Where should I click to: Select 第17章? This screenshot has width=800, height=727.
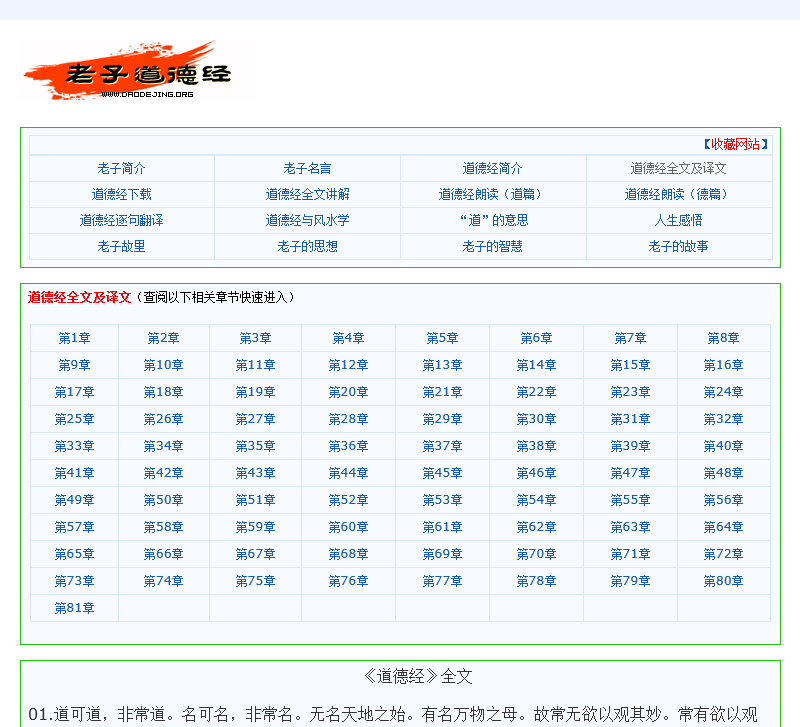[74, 392]
